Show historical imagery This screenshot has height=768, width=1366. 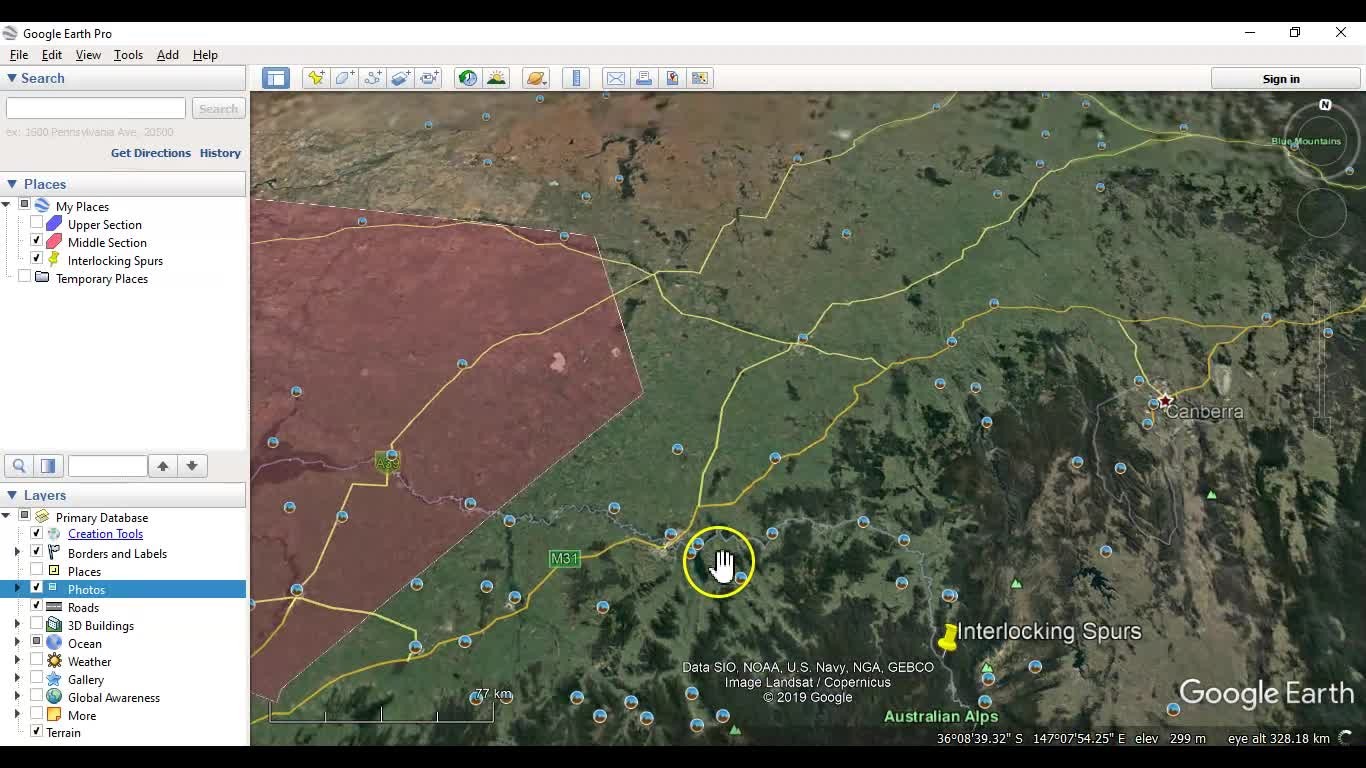(x=468, y=77)
